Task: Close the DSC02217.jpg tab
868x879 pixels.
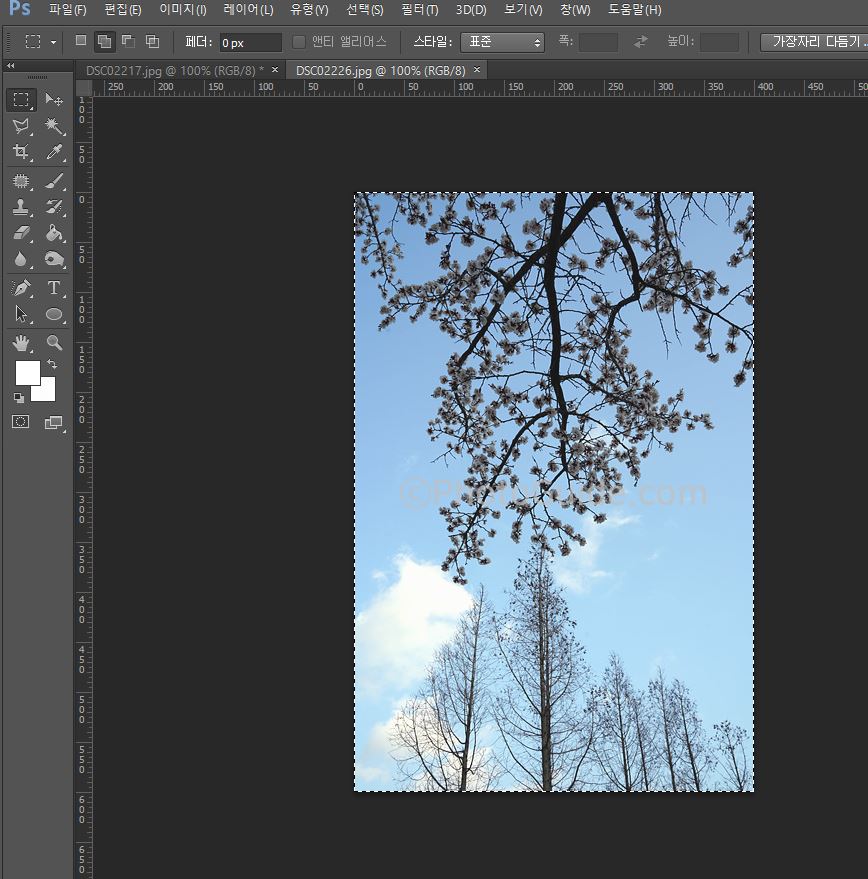Action: click(275, 70)
